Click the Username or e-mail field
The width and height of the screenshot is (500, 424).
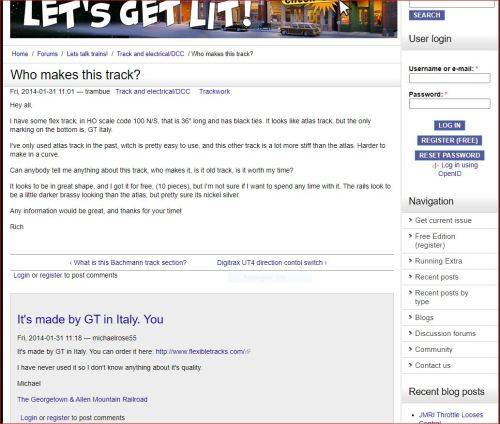(450, 78)
